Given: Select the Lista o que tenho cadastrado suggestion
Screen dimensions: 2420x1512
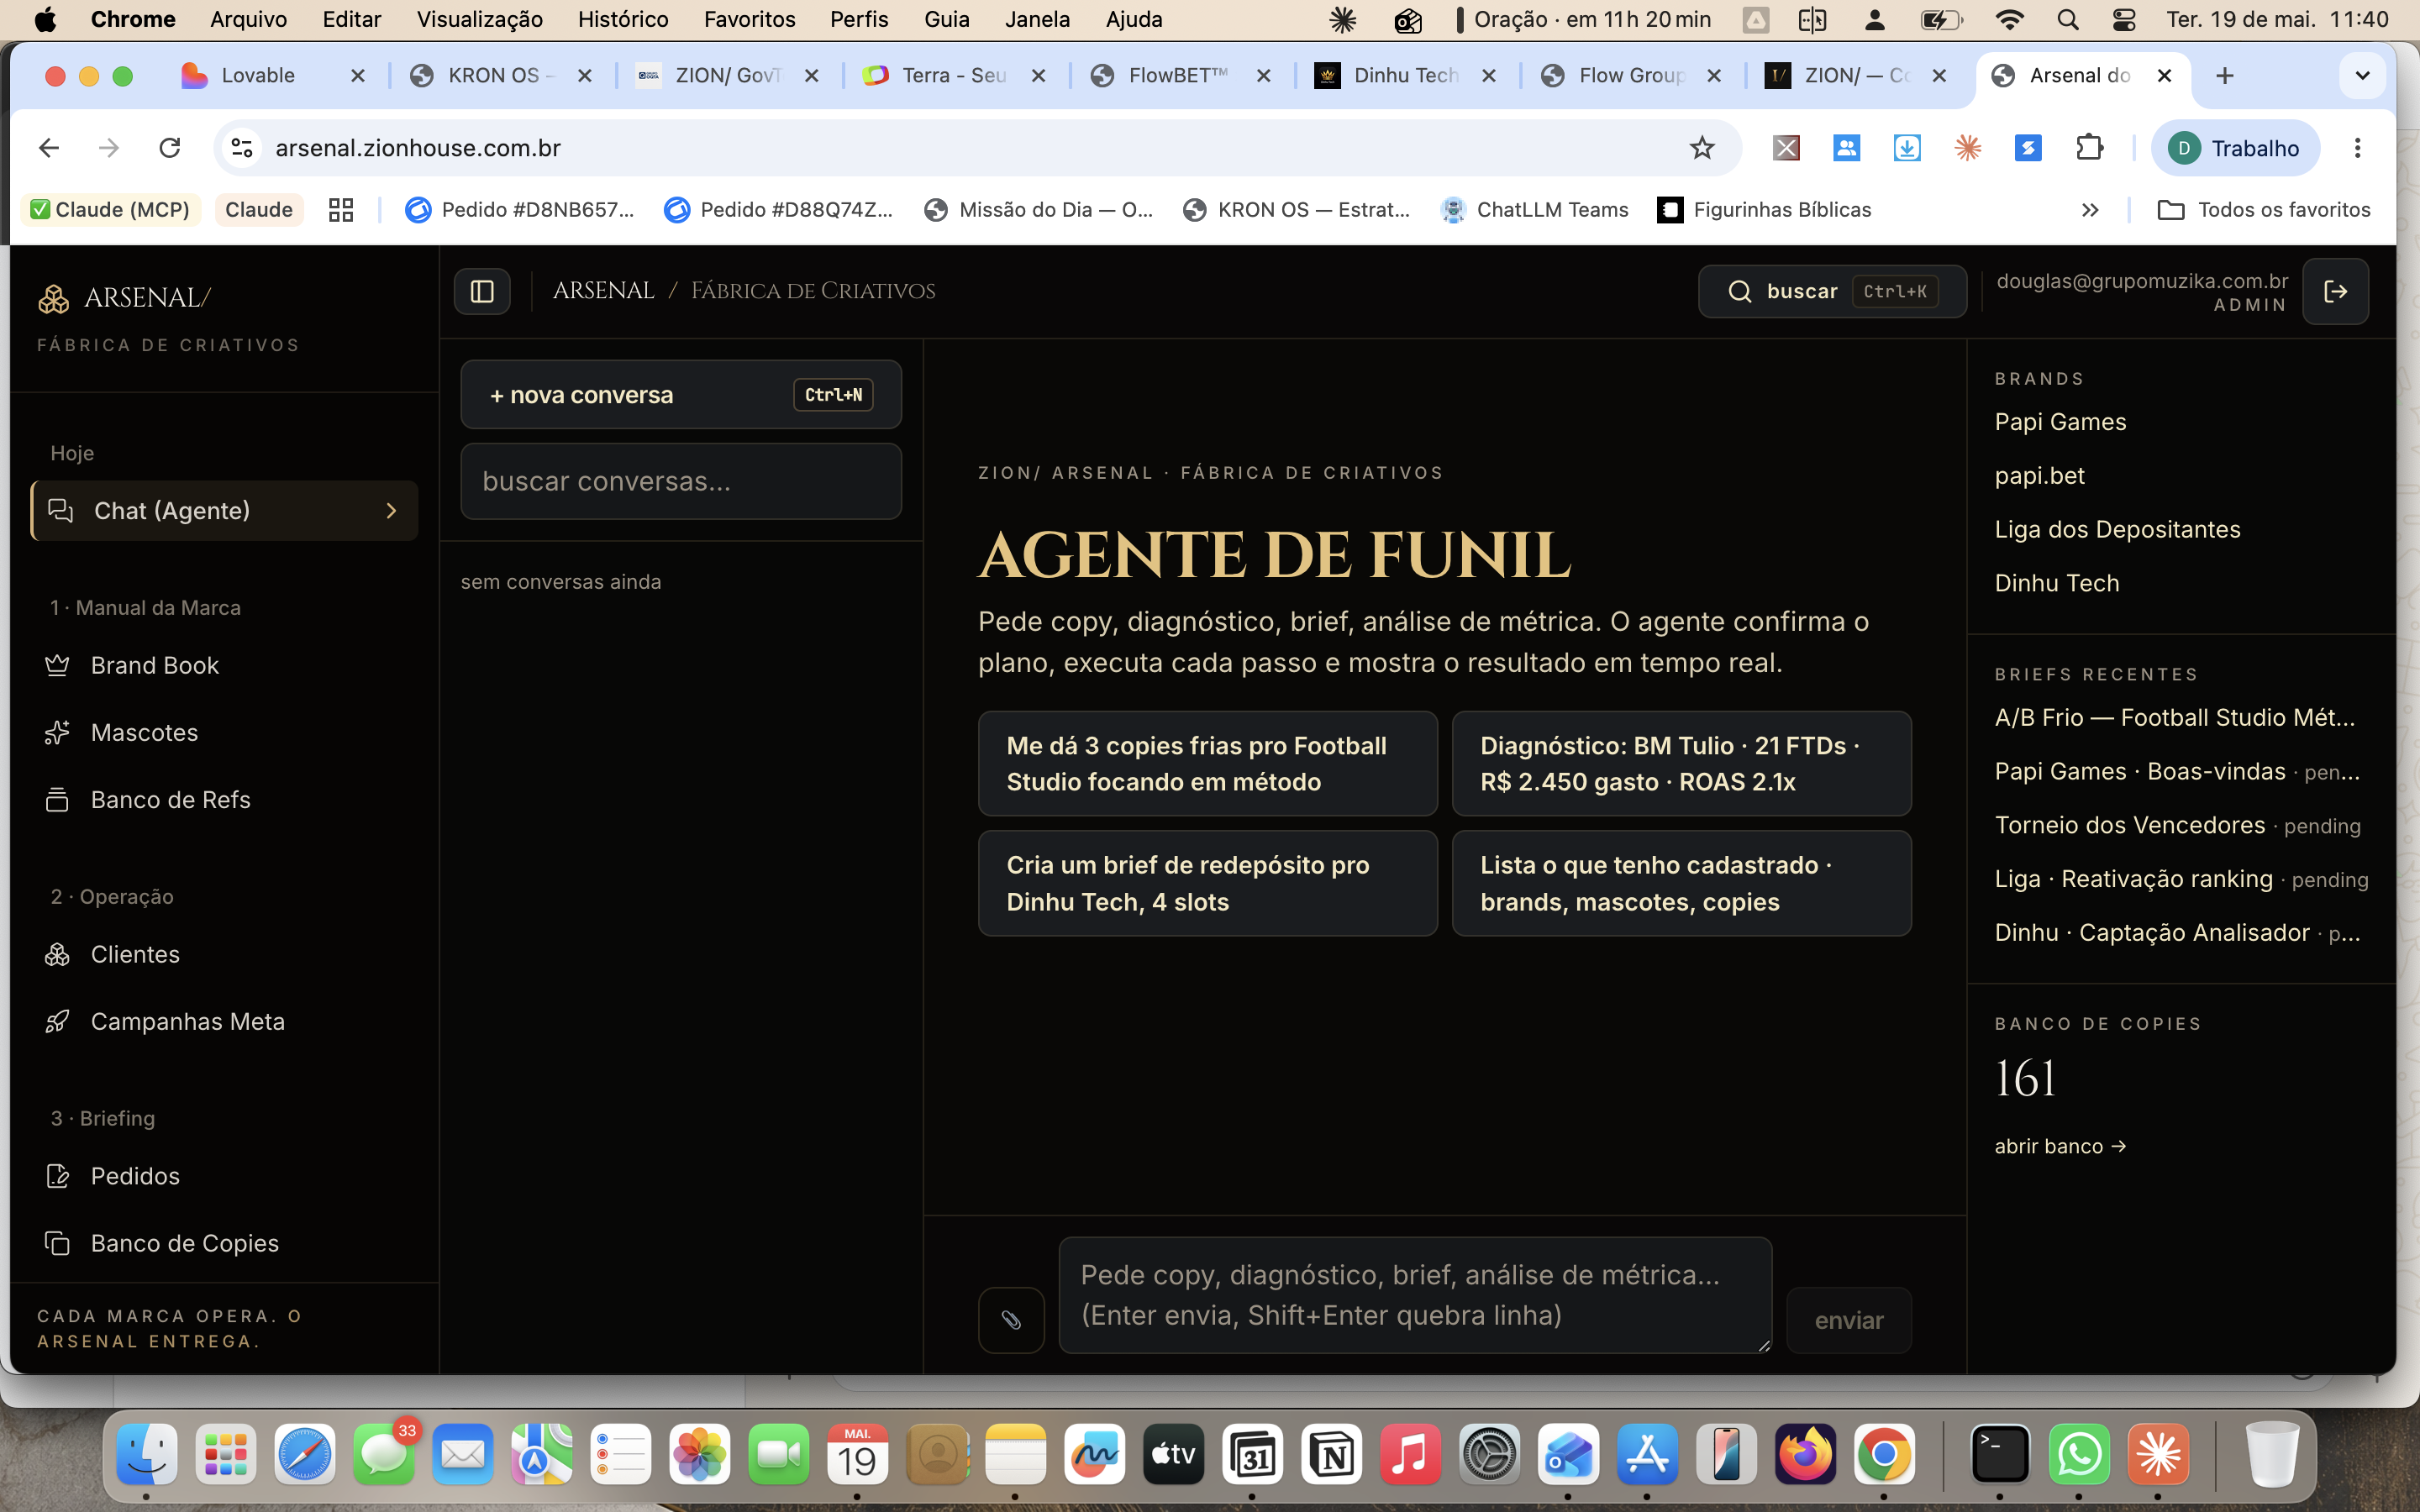Looking at the screenshot, I should coord(1681,883).
